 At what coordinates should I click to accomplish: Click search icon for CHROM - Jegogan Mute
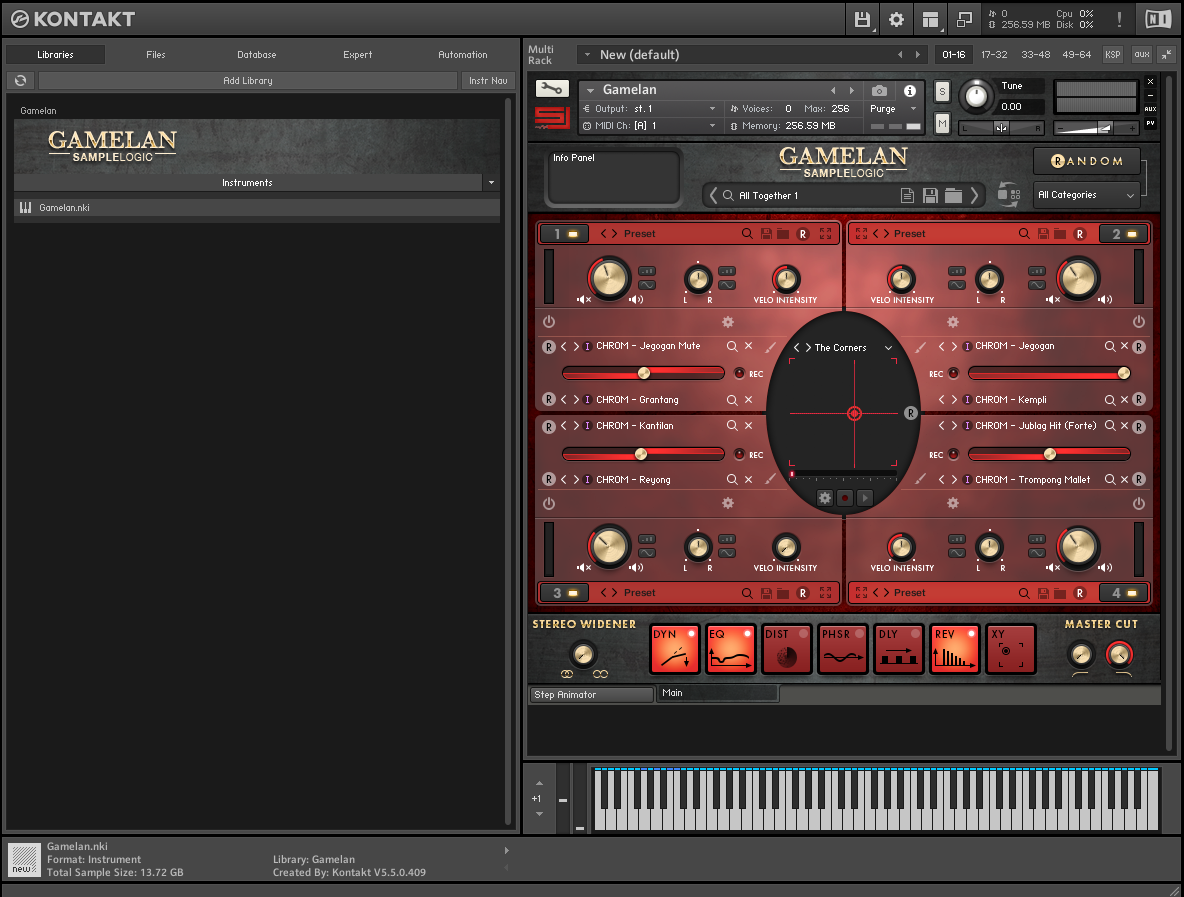tap(732, 346)
